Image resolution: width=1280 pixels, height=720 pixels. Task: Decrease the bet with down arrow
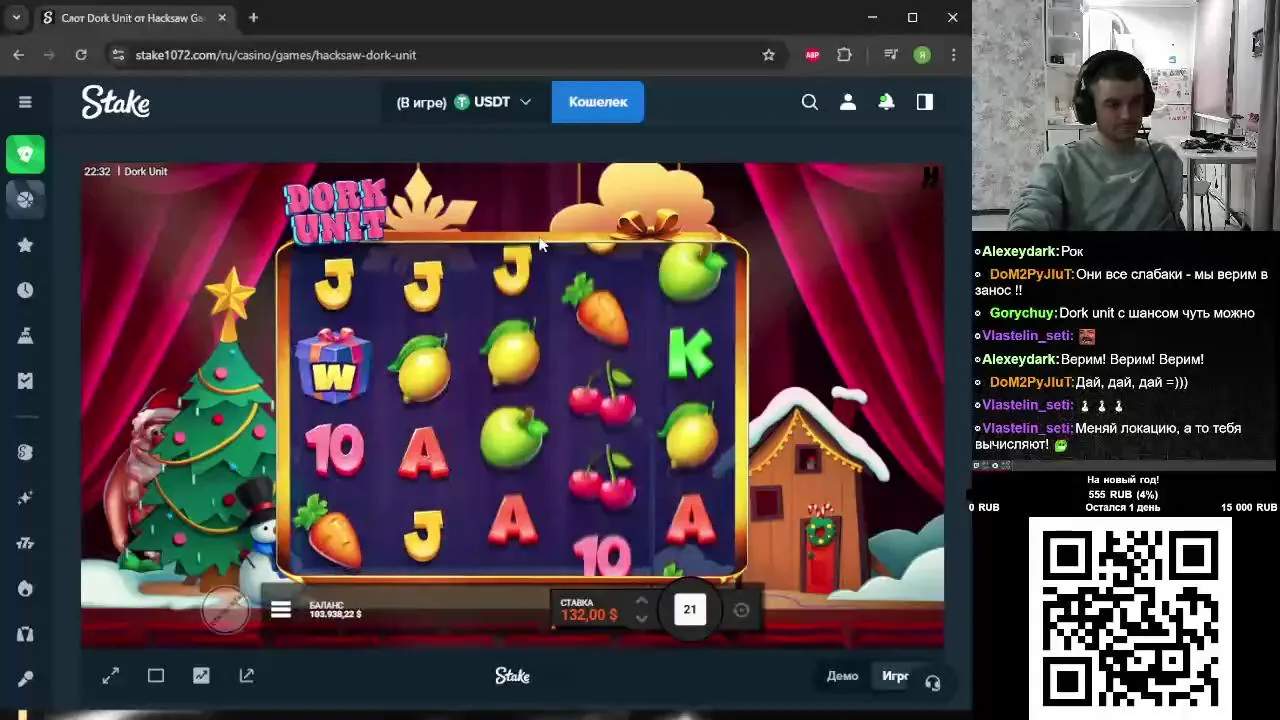(641, 619)
